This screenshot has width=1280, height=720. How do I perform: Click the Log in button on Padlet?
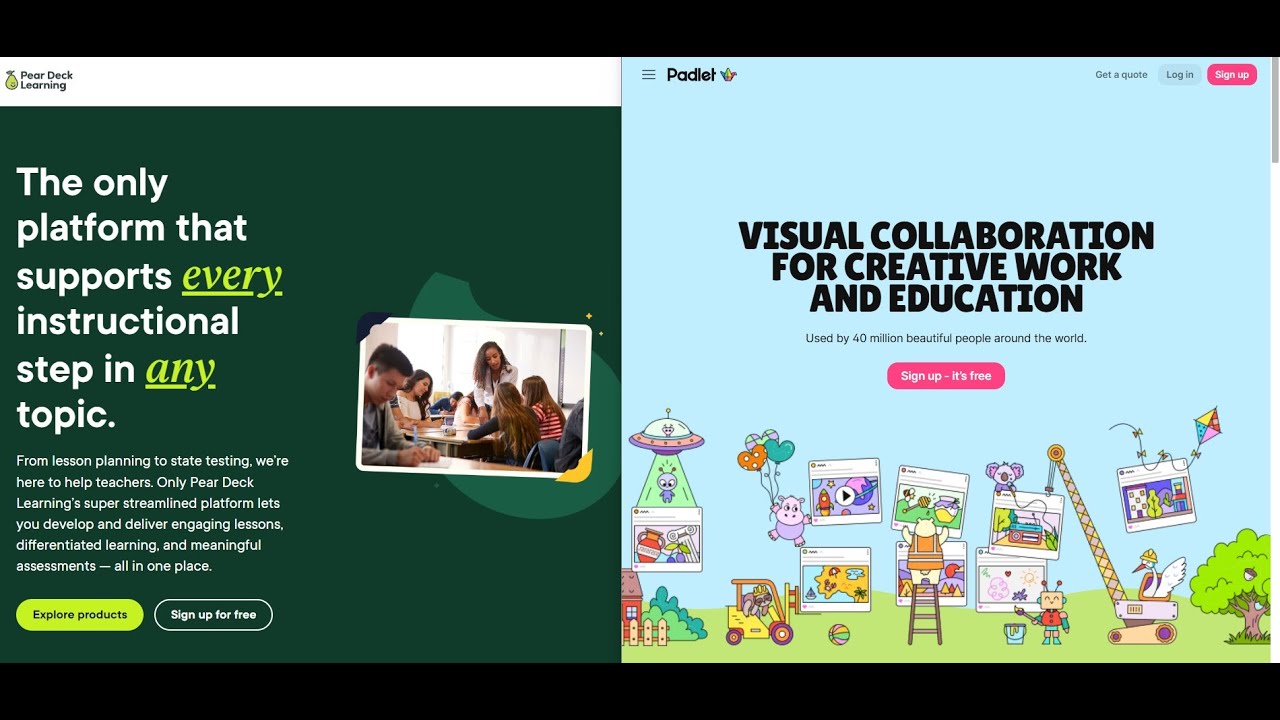pyautogui.click(x=1180, y=75)
